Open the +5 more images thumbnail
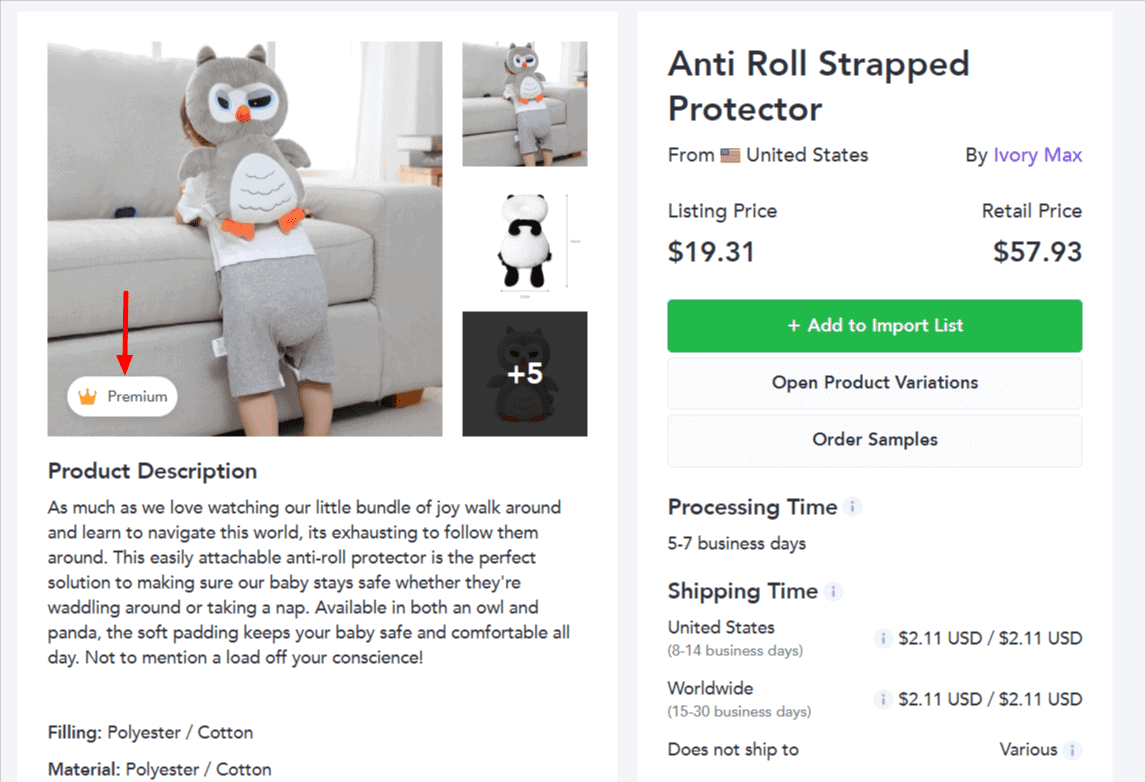Viewport: 1145px width, 782px height. coord(524,374)
